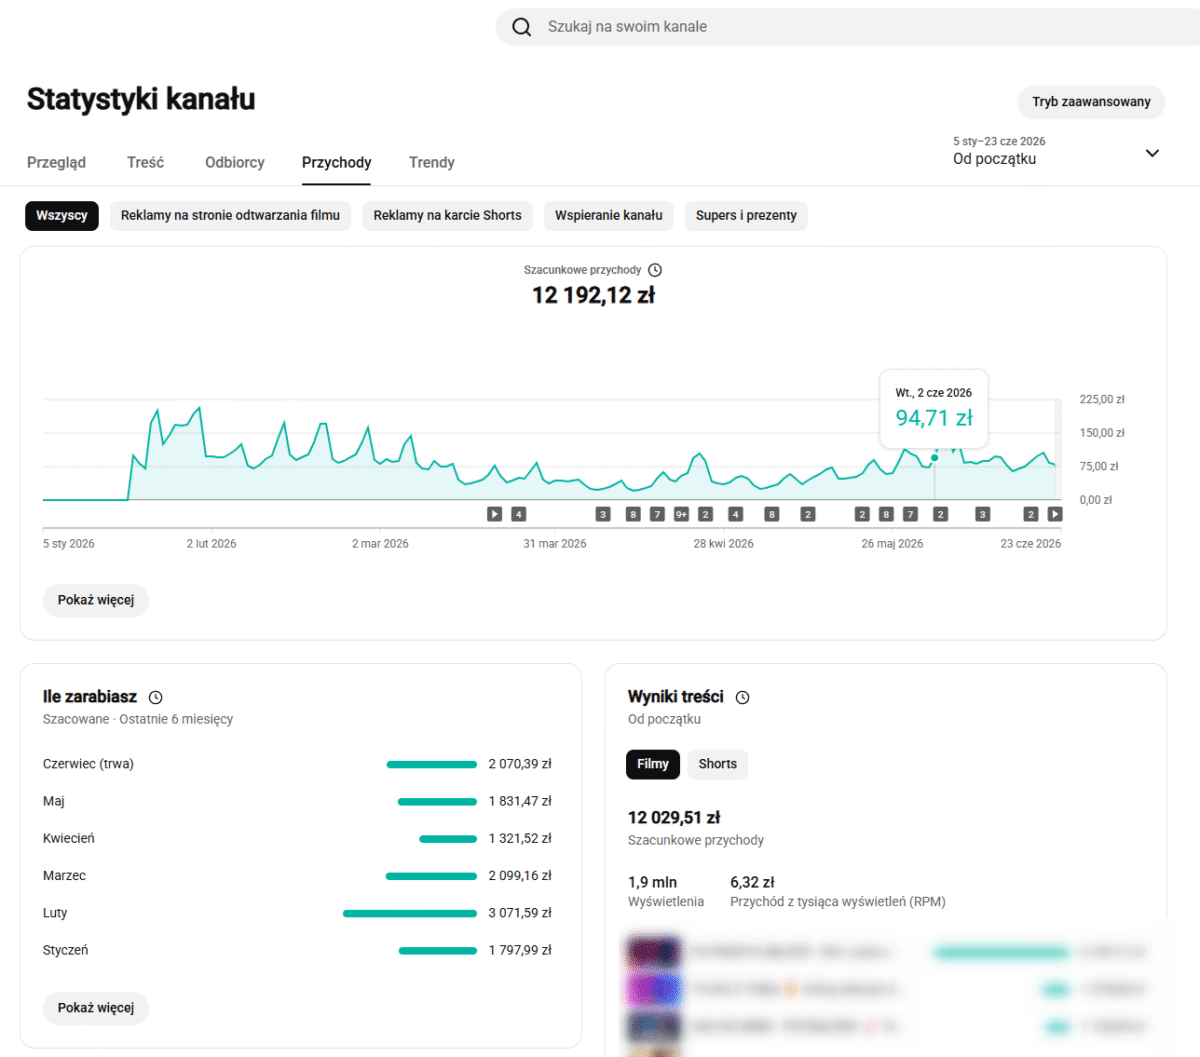The image size is (1200, 1057).
Task: Click the 2 099,16 zł amount
Action: [x=520, y=876]
